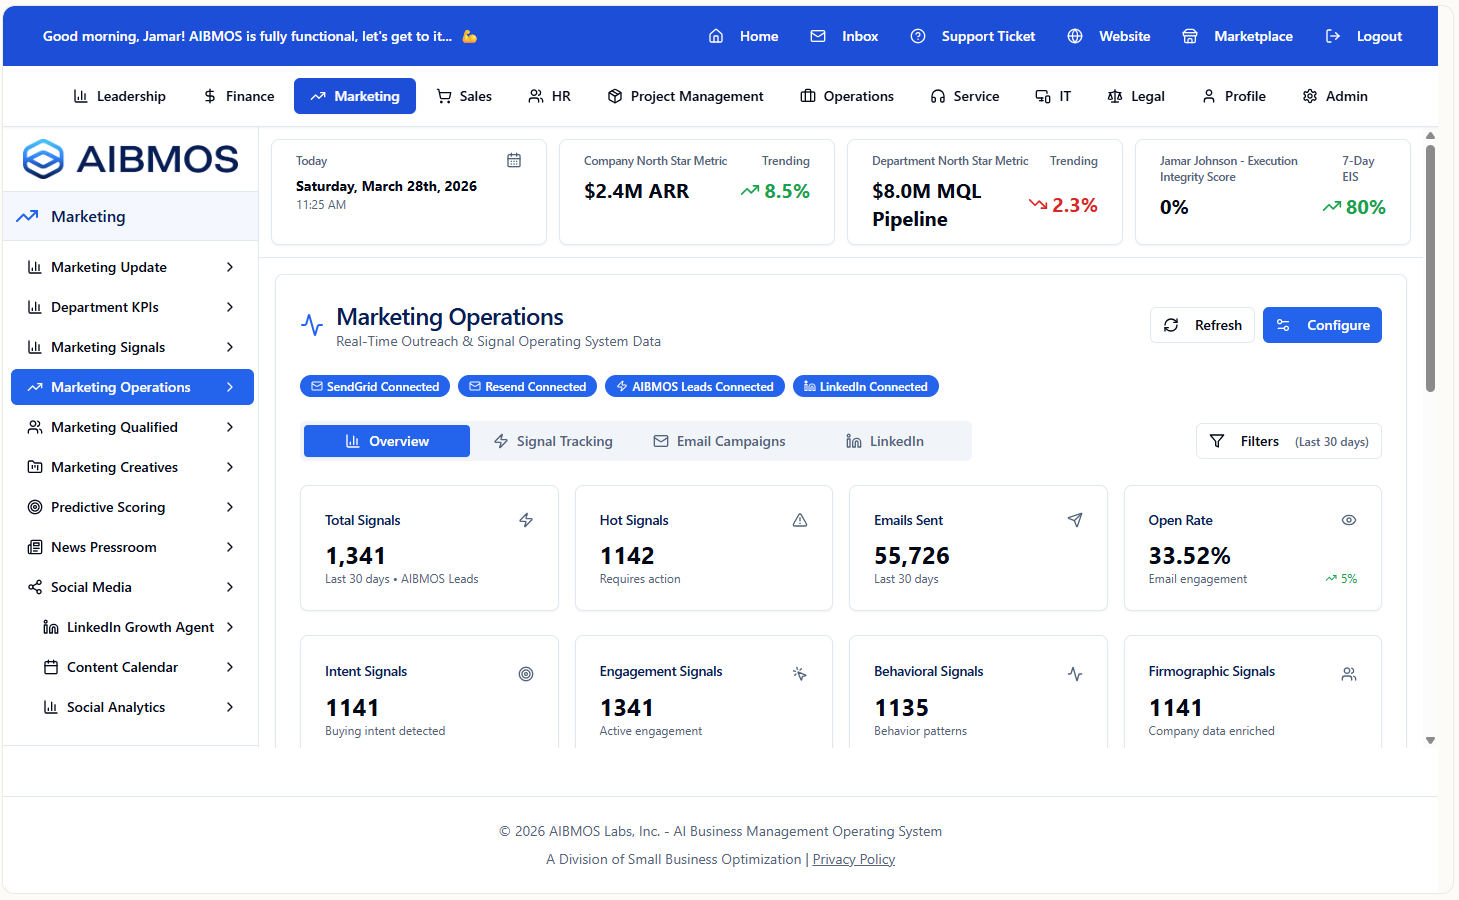Click the SendGrid Connected badge
The height and width of the screenshot is (900, 1459).
[x=375, y=386]
